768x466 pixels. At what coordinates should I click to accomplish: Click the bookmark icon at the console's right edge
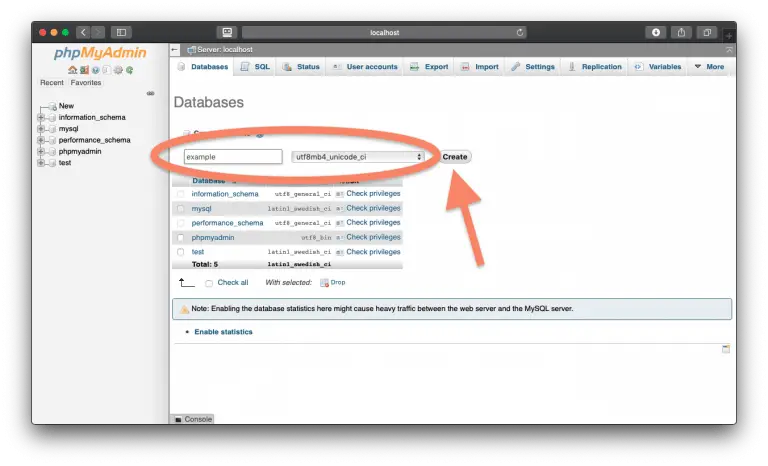point(726,349)
